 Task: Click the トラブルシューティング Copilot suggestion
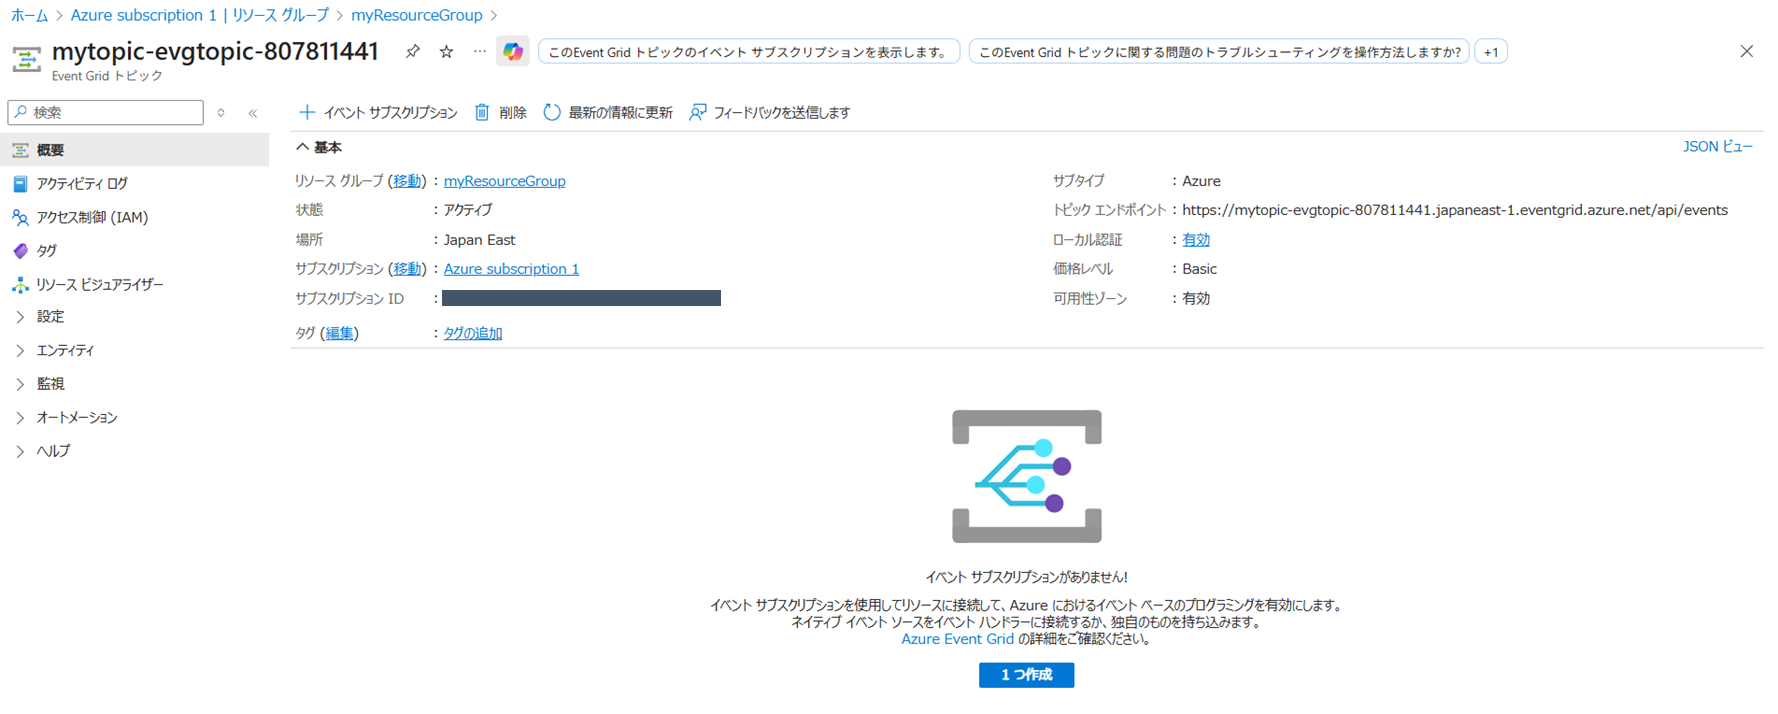(x=1219, y=52)
